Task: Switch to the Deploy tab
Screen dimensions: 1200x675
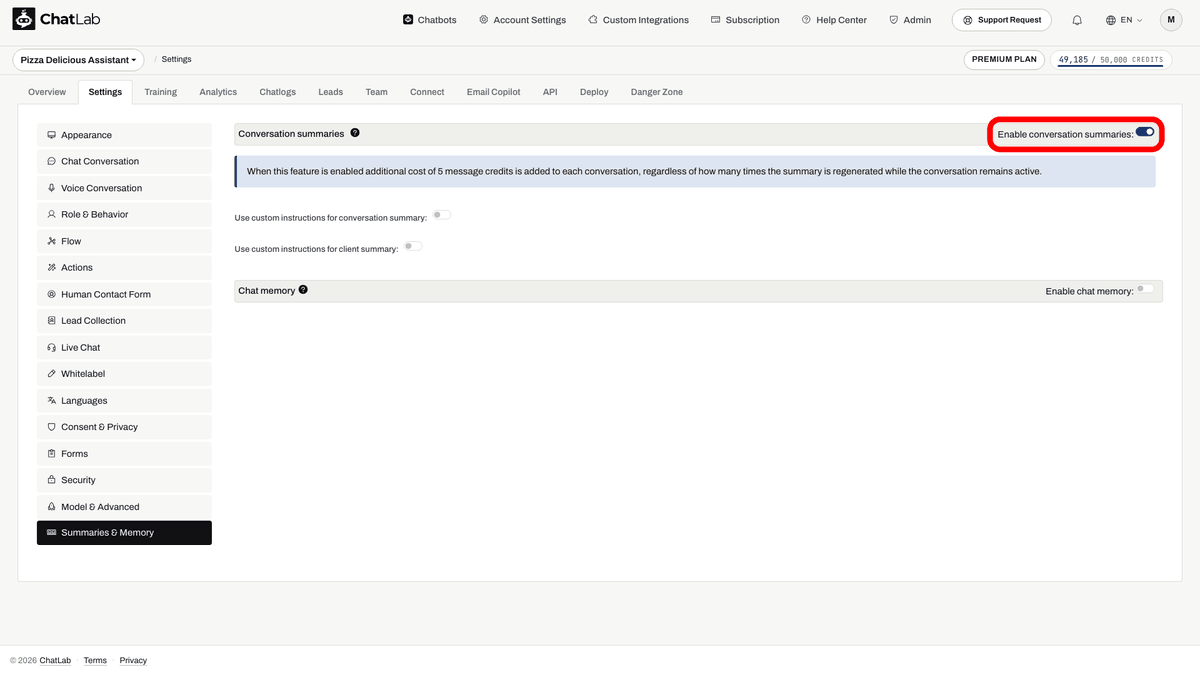Action: click(594, 92)
